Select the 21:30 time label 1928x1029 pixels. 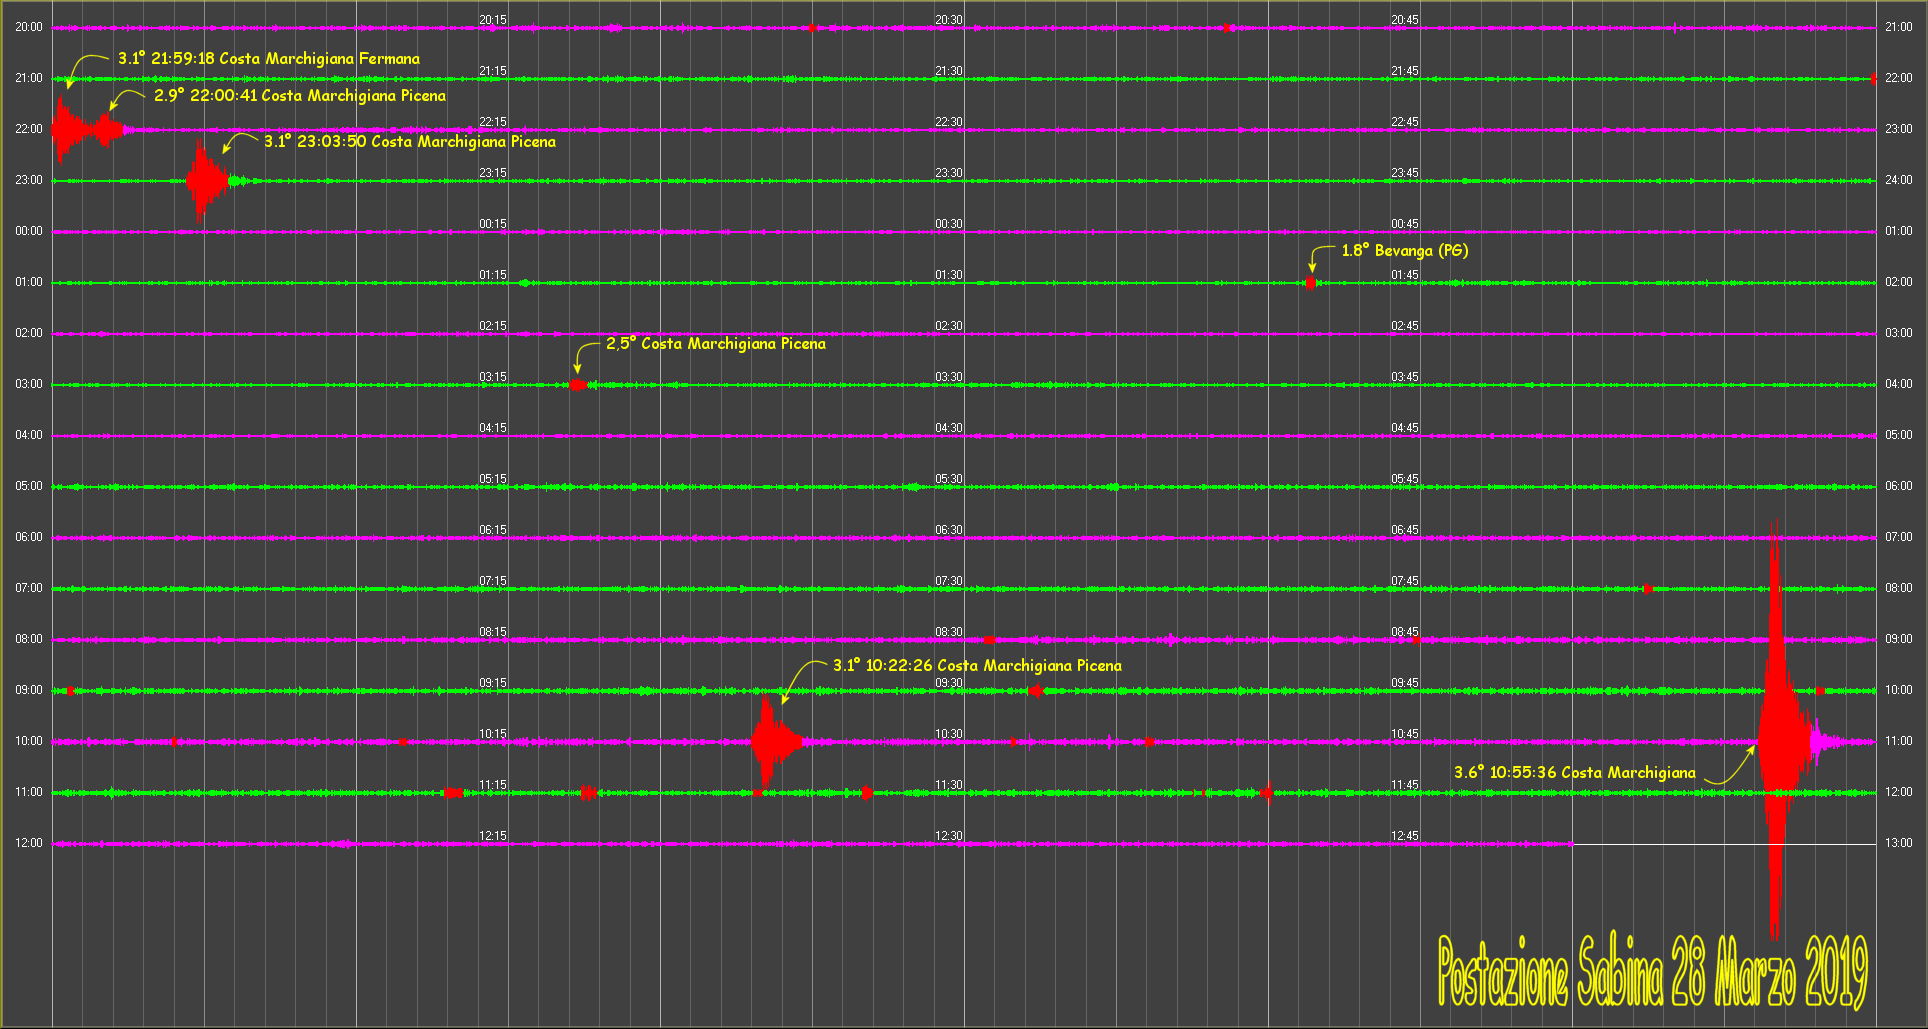coord(949,71)
